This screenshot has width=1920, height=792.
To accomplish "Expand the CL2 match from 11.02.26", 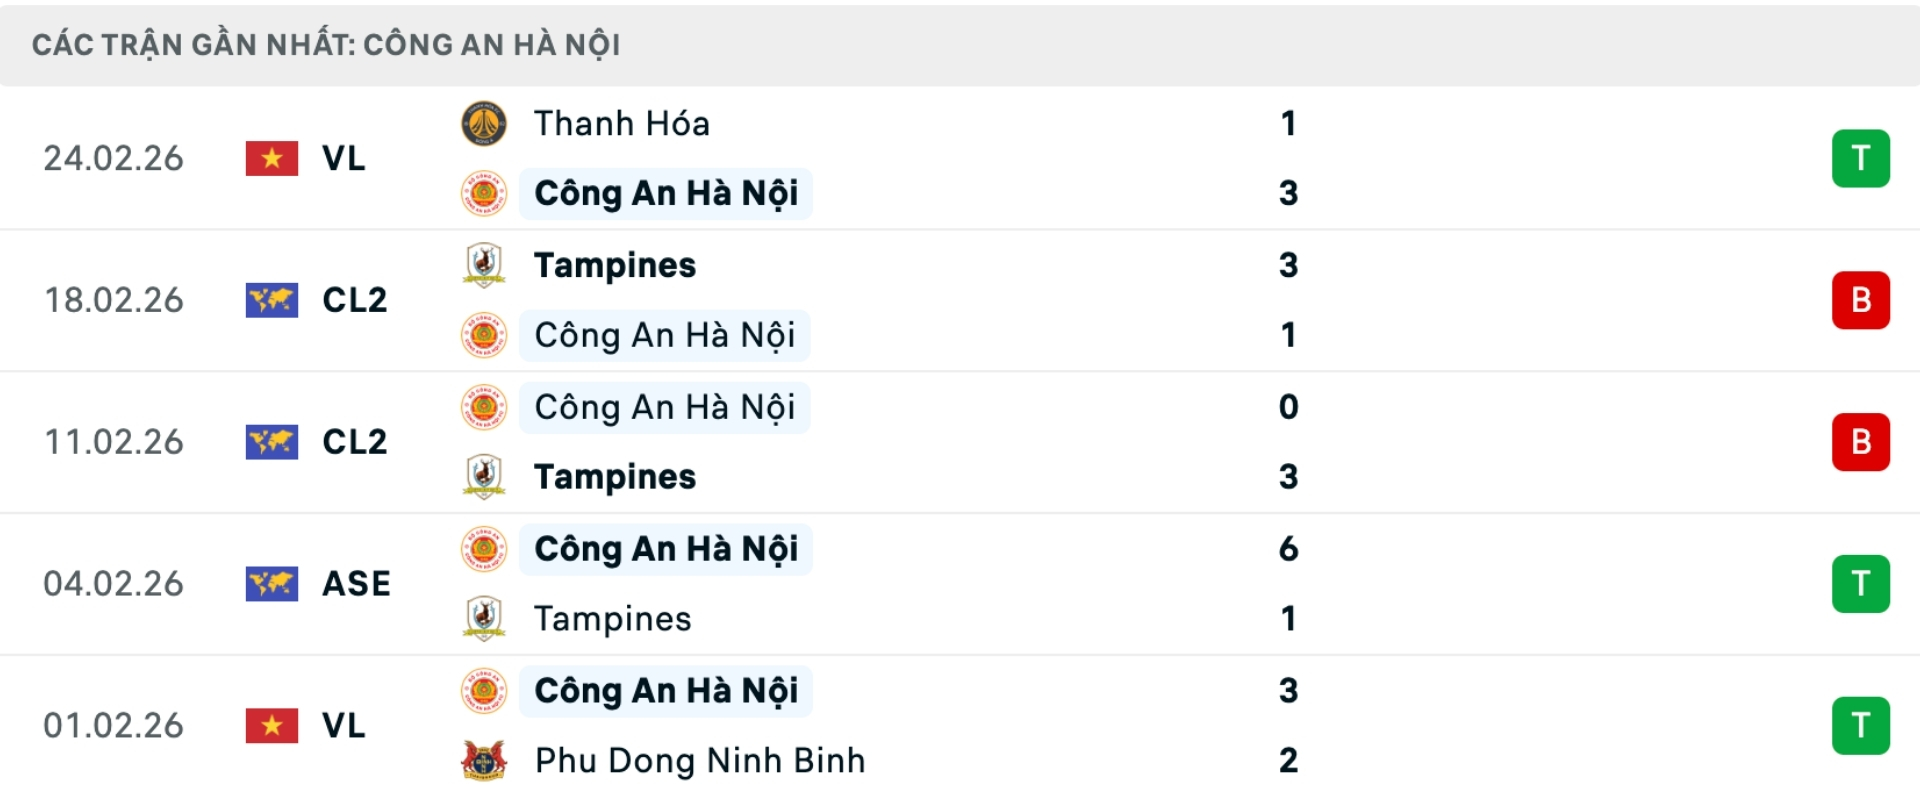I will tap(960, 442).
